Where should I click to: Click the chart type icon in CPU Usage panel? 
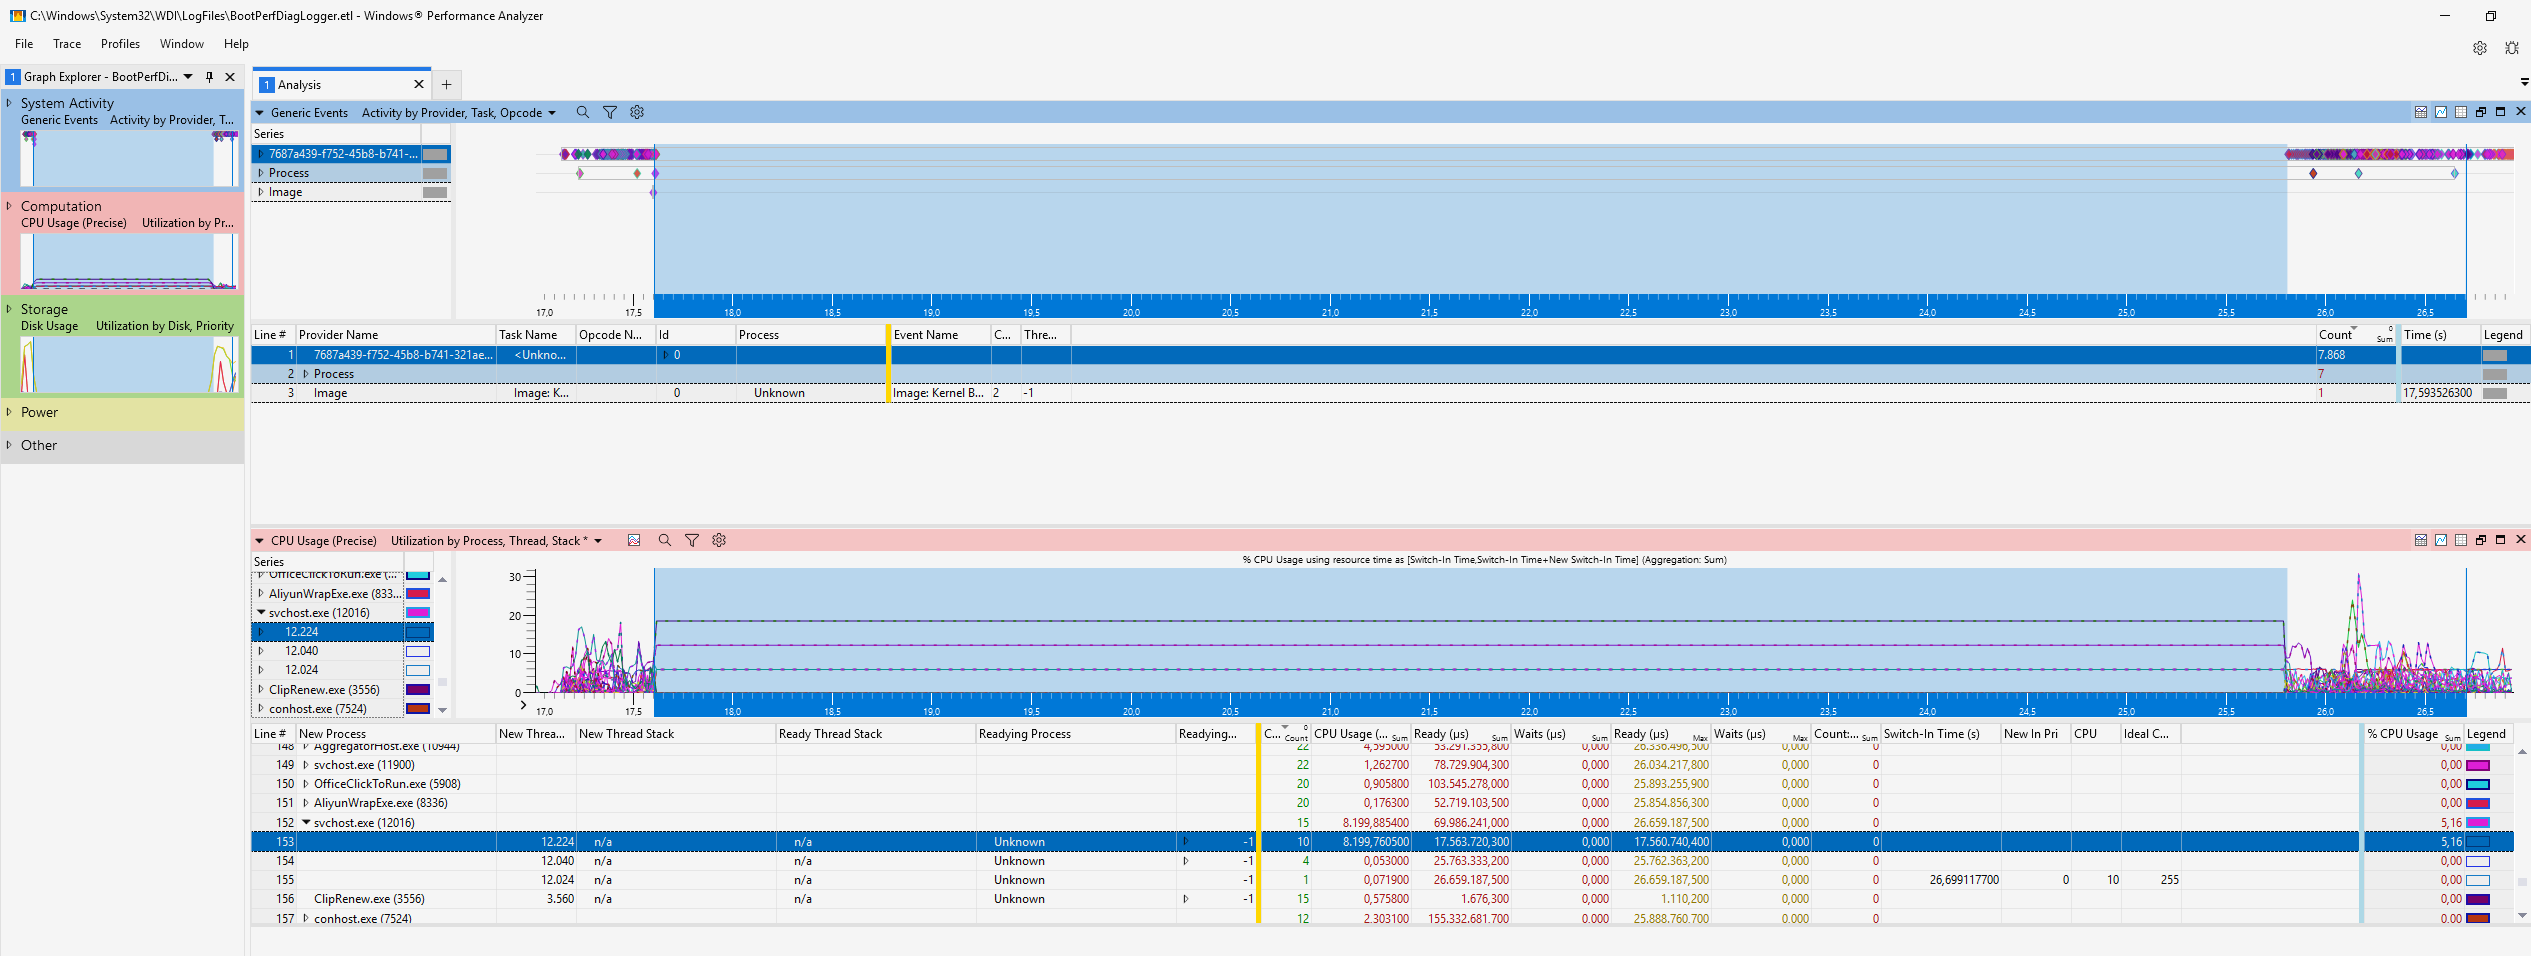[634, 540]
